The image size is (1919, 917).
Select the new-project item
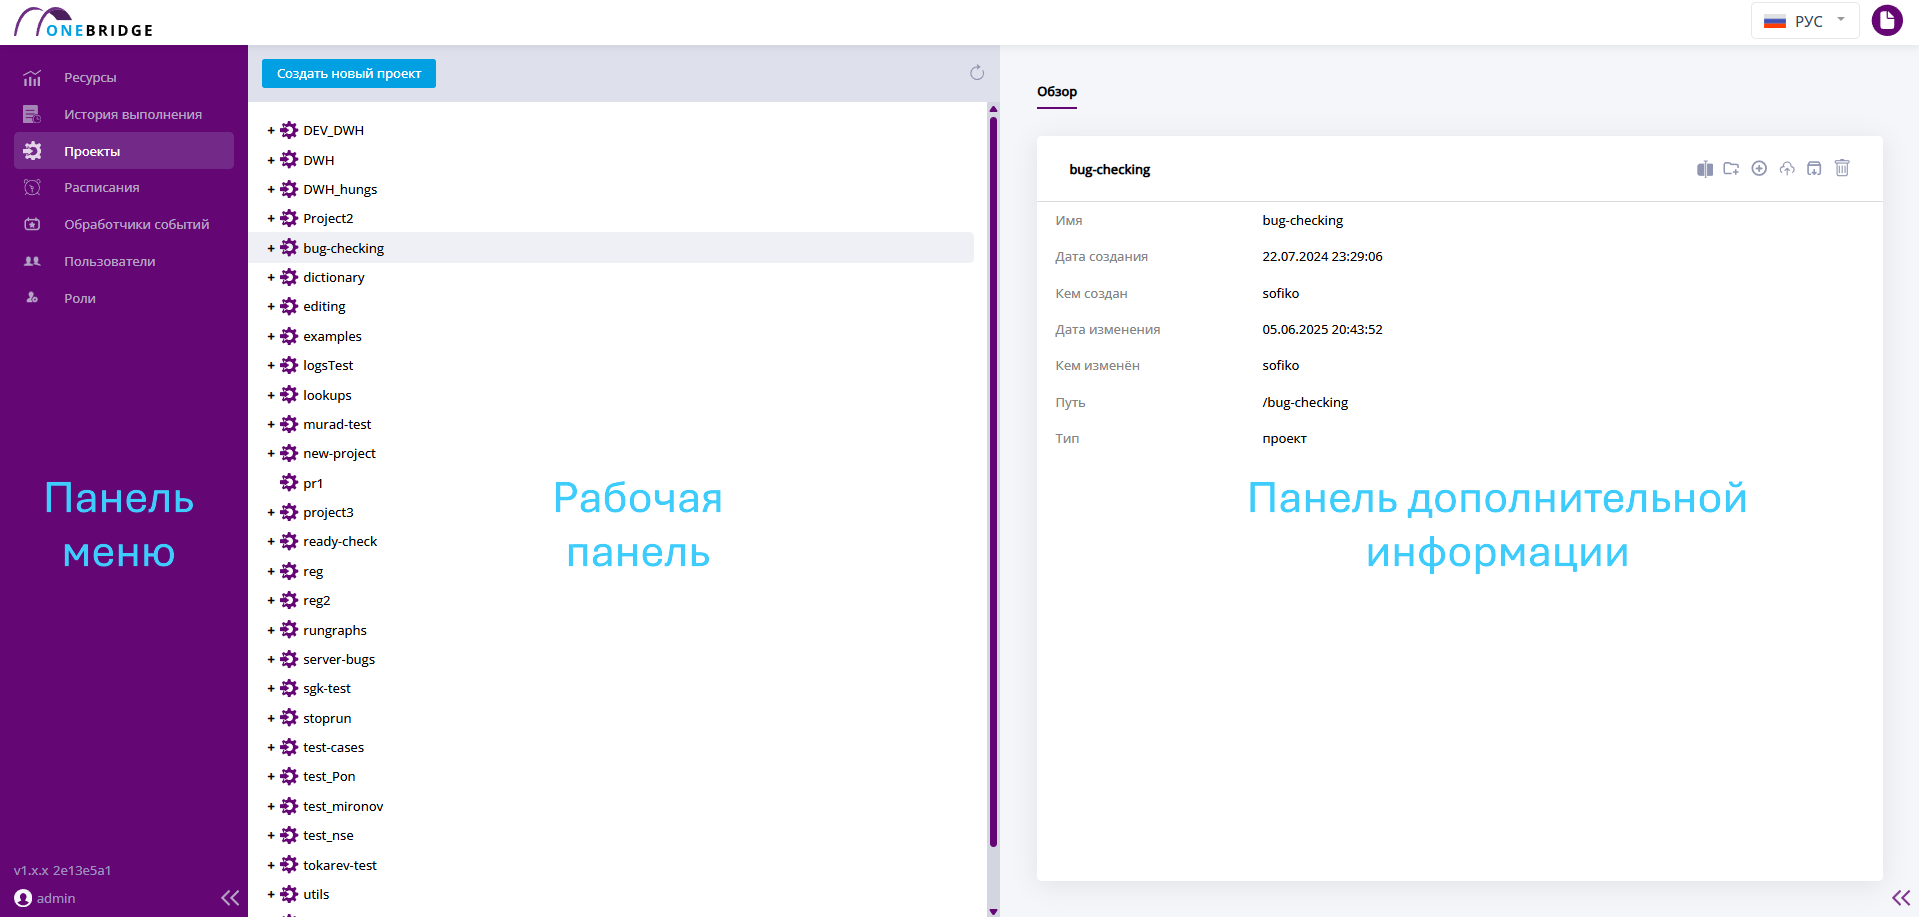coord(339,454)
